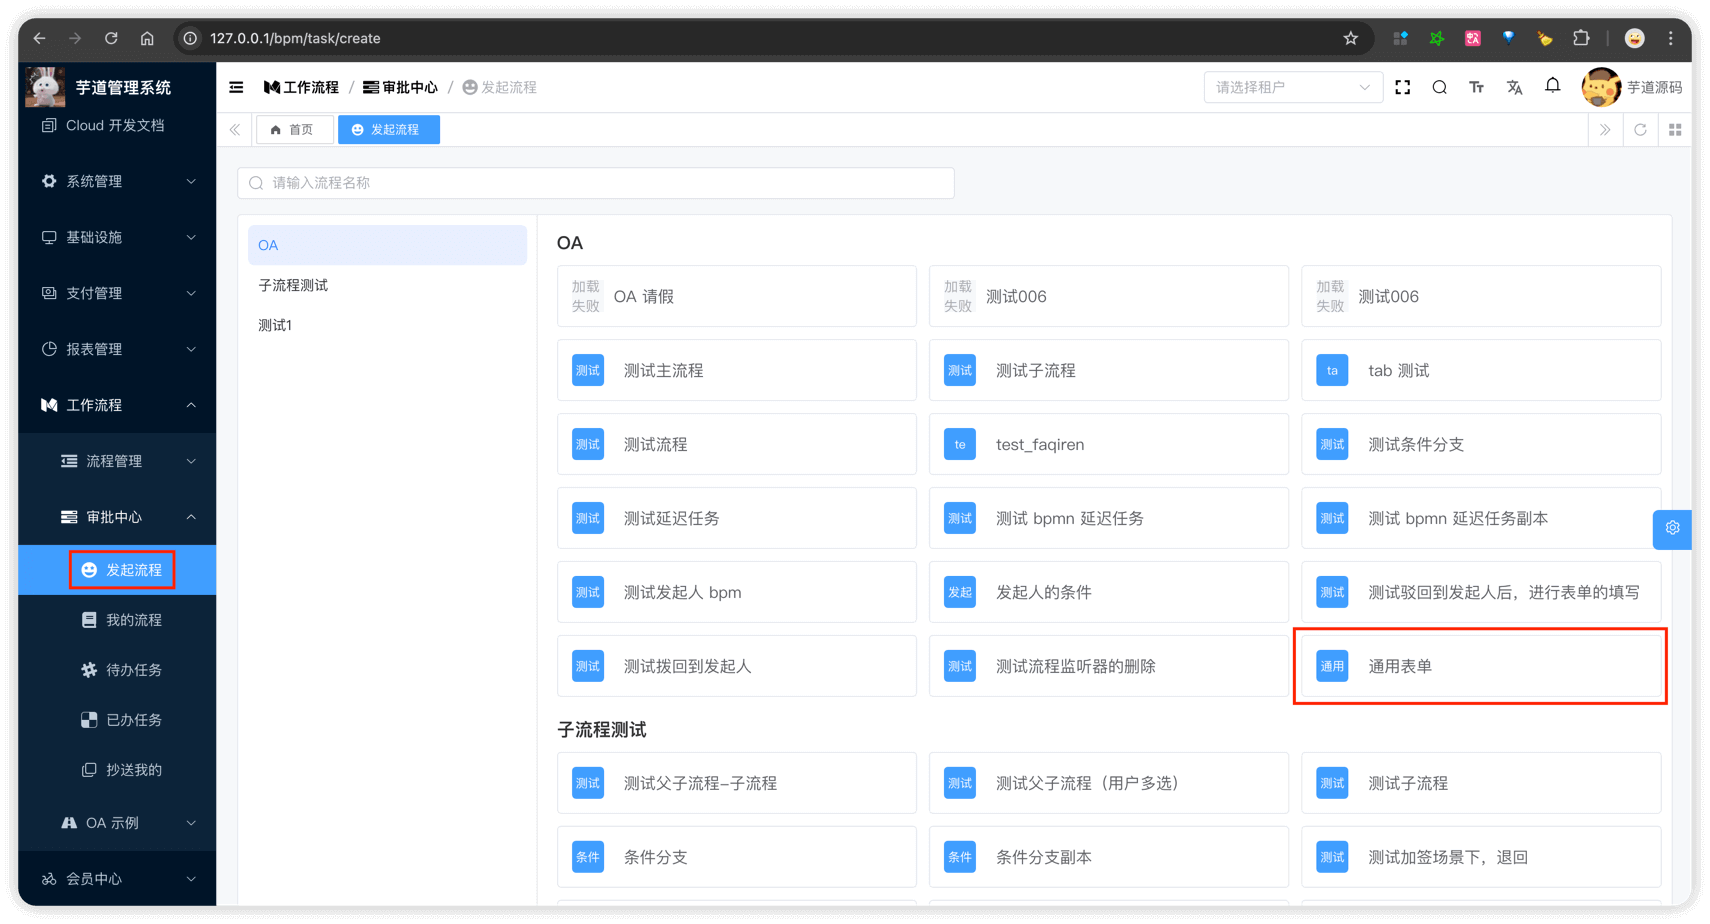Start the 通用表单 process
Viewport: 1710px width, 924px height.
tap(1480, 665)
